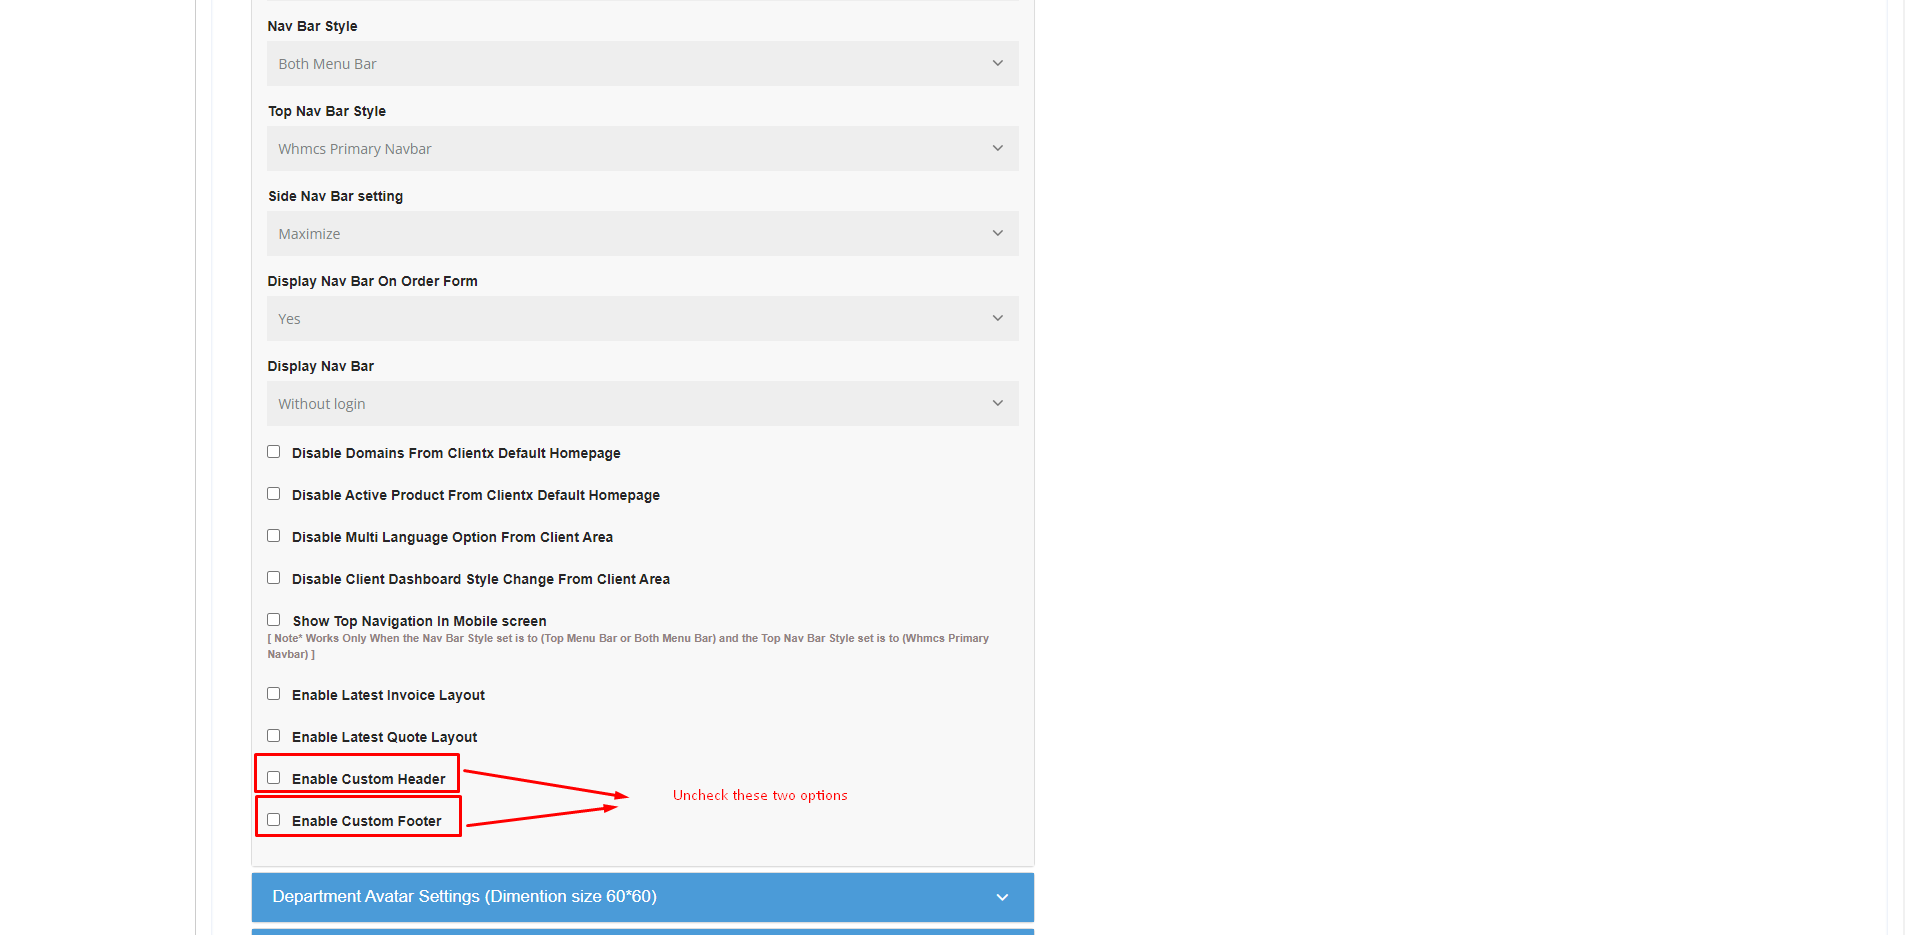Enable Disable Multi Language Option checkbox
The height and width of the screenshot is (935, 1905).
(274, 536)
